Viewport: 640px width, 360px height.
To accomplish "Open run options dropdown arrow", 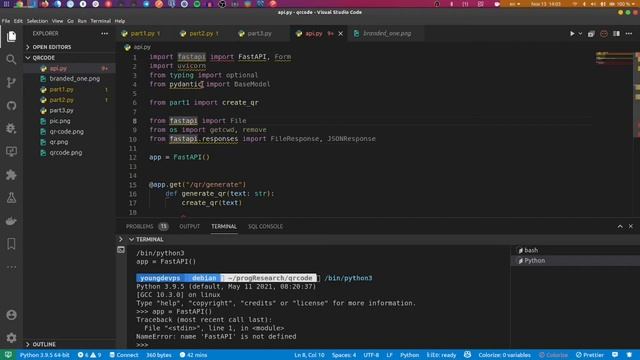I will click(x=580, y=33).
